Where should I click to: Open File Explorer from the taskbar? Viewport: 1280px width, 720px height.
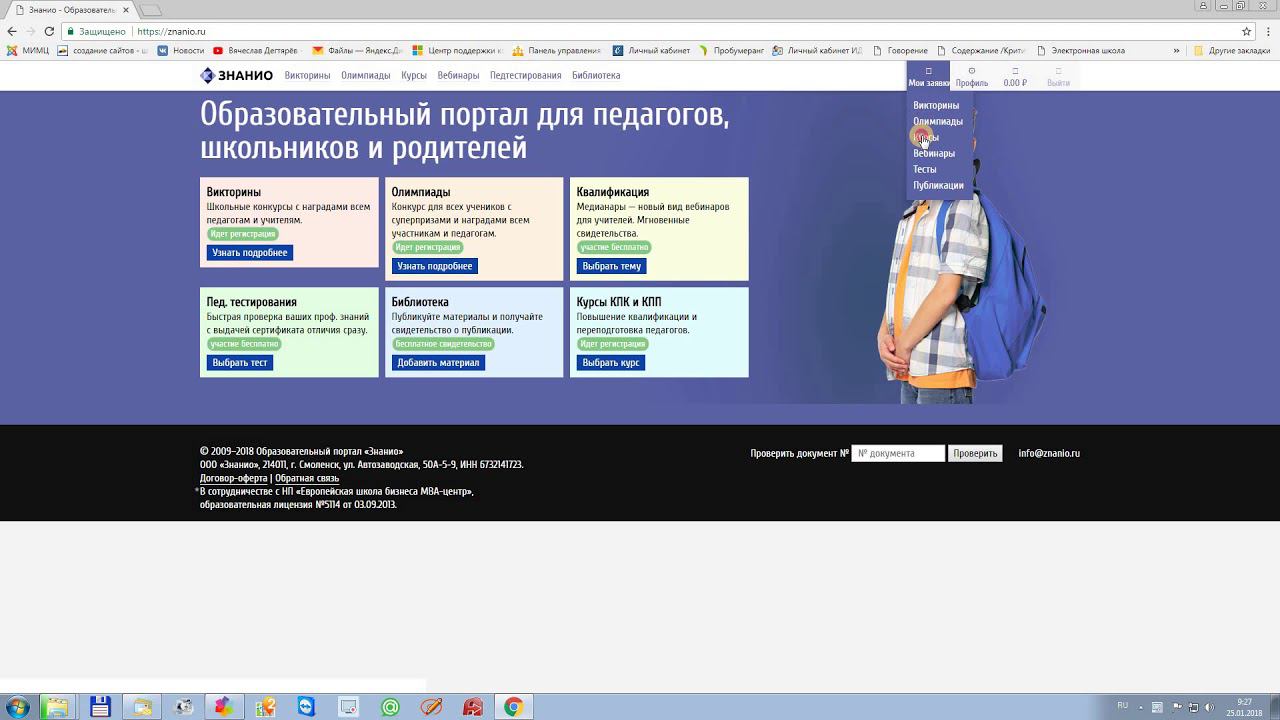point(57,707)
